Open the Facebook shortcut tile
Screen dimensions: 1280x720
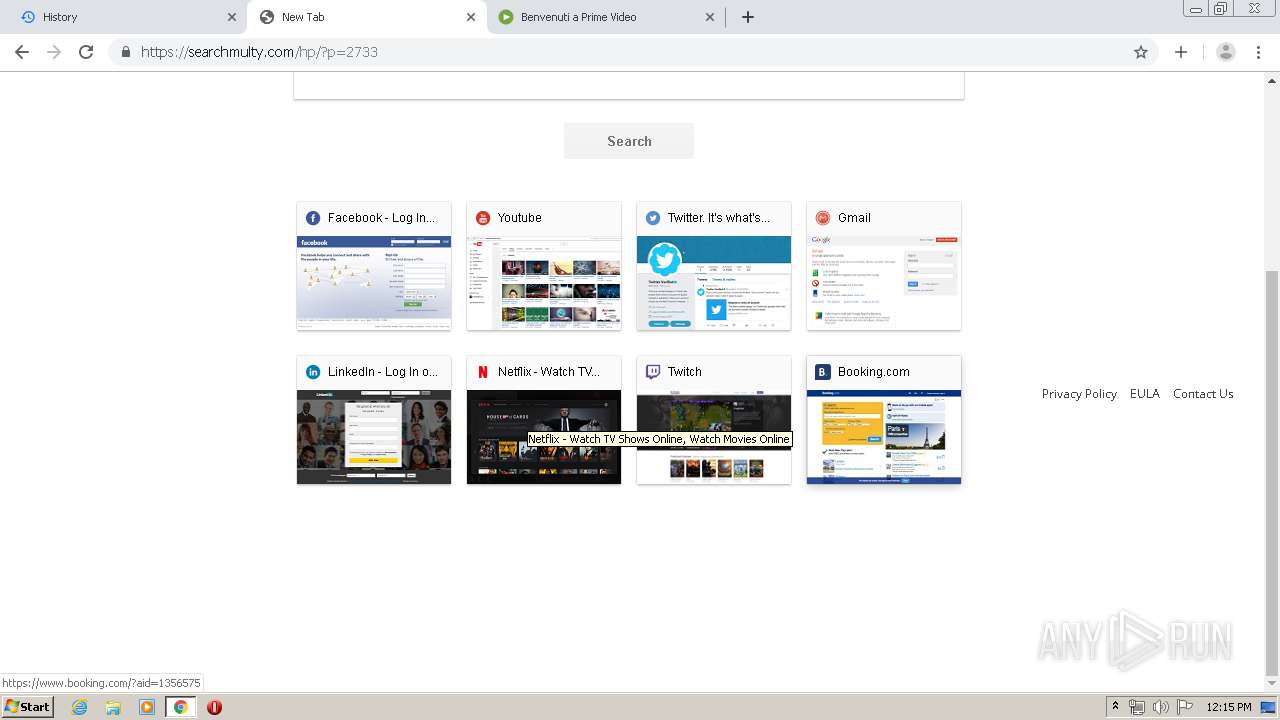374,266
